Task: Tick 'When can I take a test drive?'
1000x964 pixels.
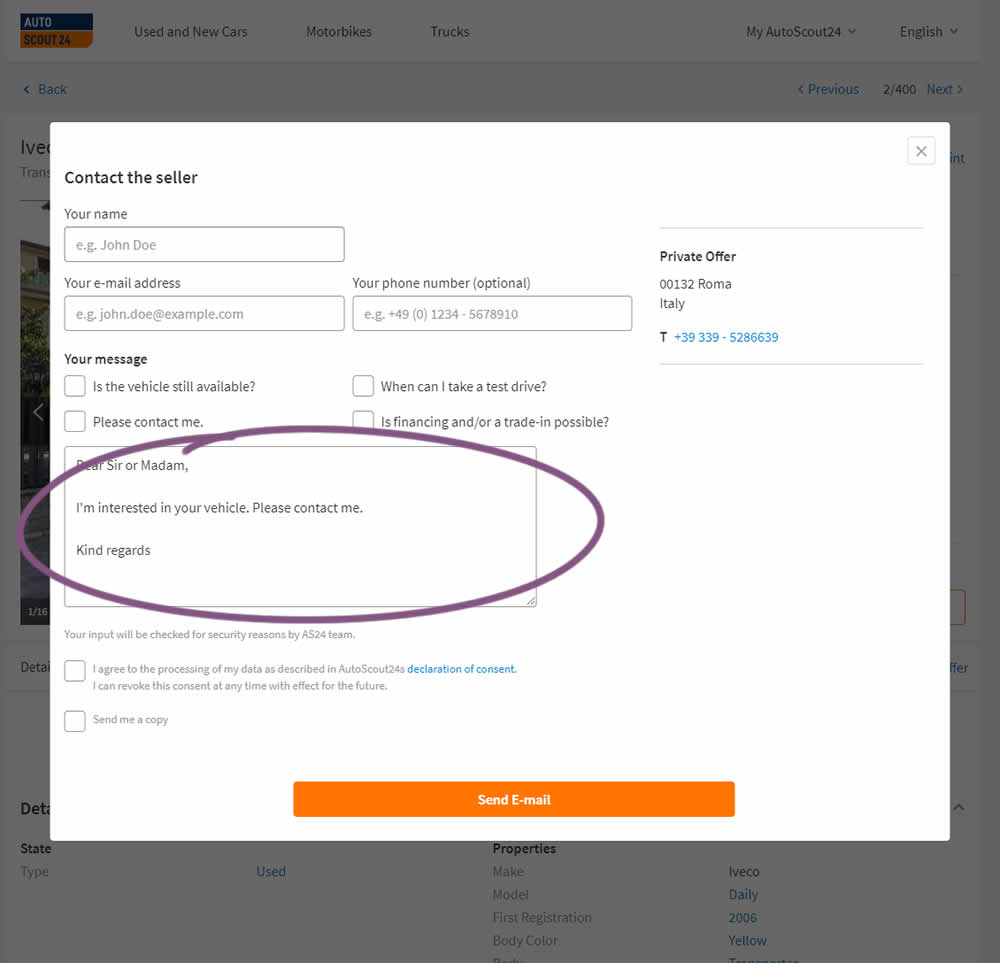Action: (x=363, y=386)
